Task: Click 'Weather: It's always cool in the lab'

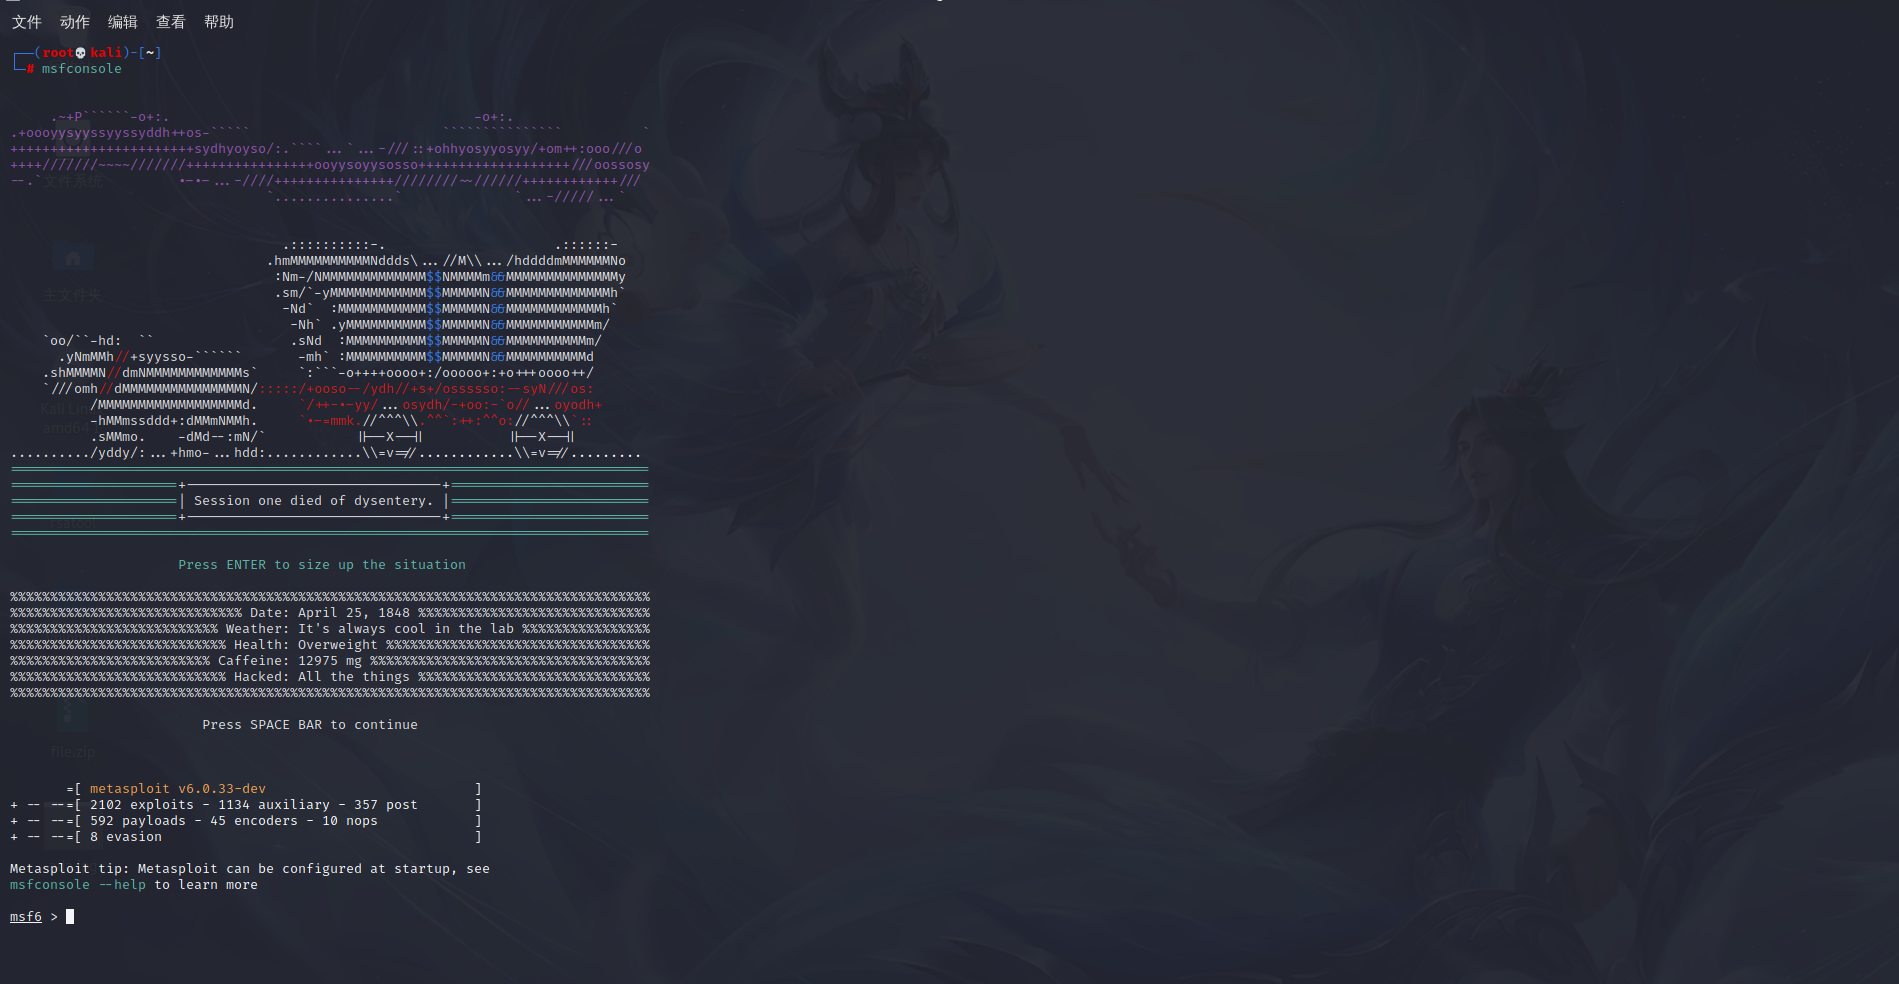Action: [370, 629]
